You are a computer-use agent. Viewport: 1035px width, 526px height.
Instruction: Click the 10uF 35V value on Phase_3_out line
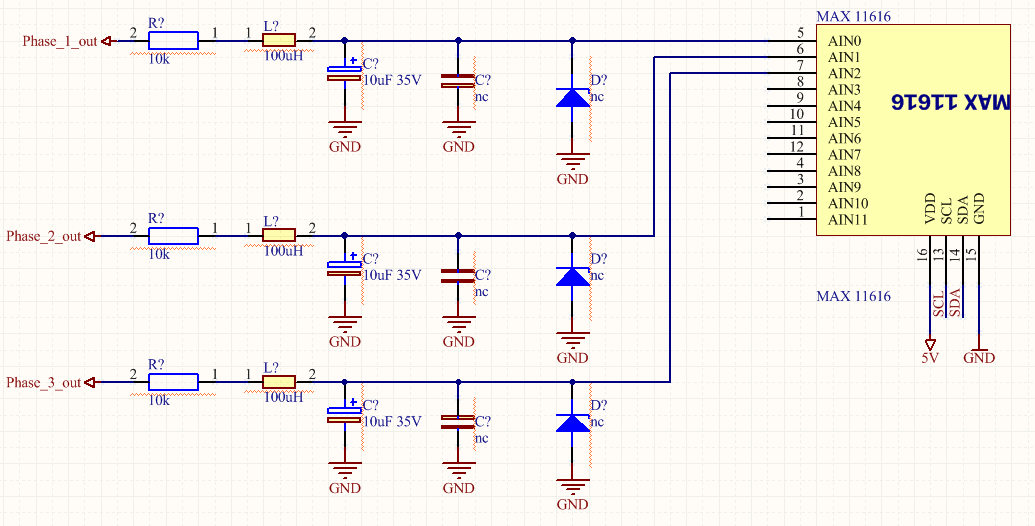tap(392, 422)
